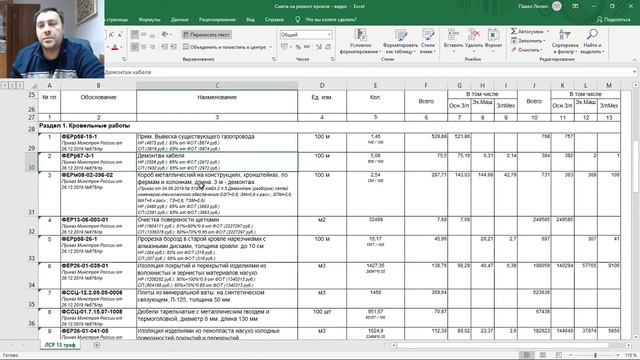
Task: Show outline level 1
Action: click(4, 85)
